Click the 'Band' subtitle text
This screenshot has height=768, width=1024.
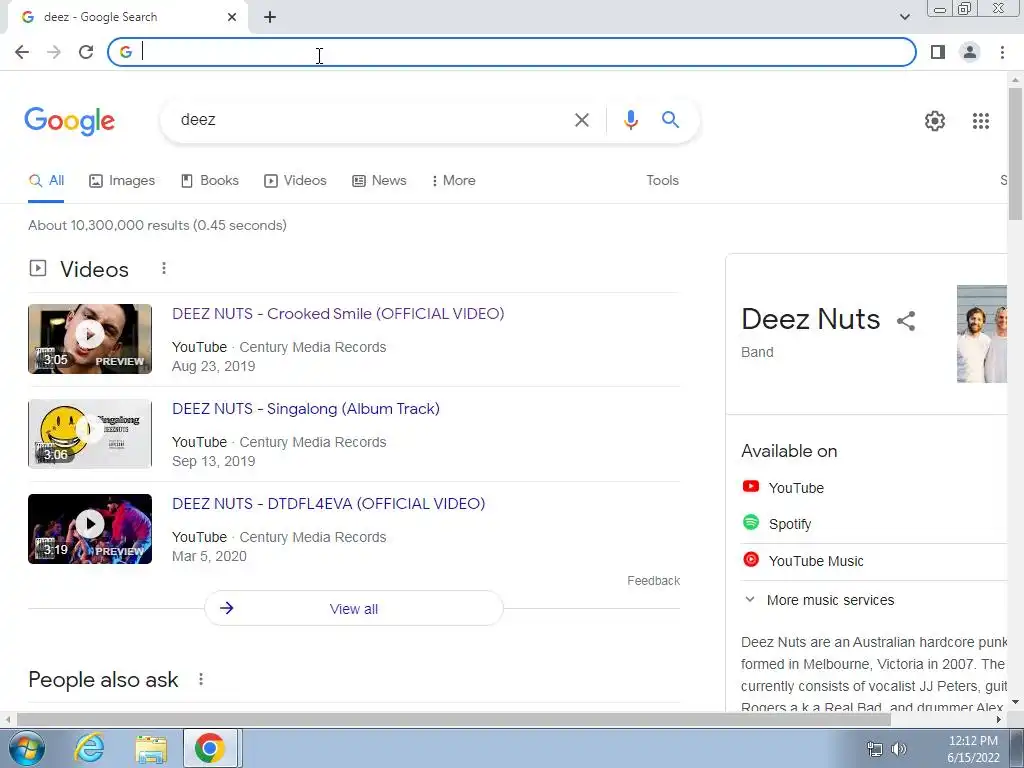(758, 352)
